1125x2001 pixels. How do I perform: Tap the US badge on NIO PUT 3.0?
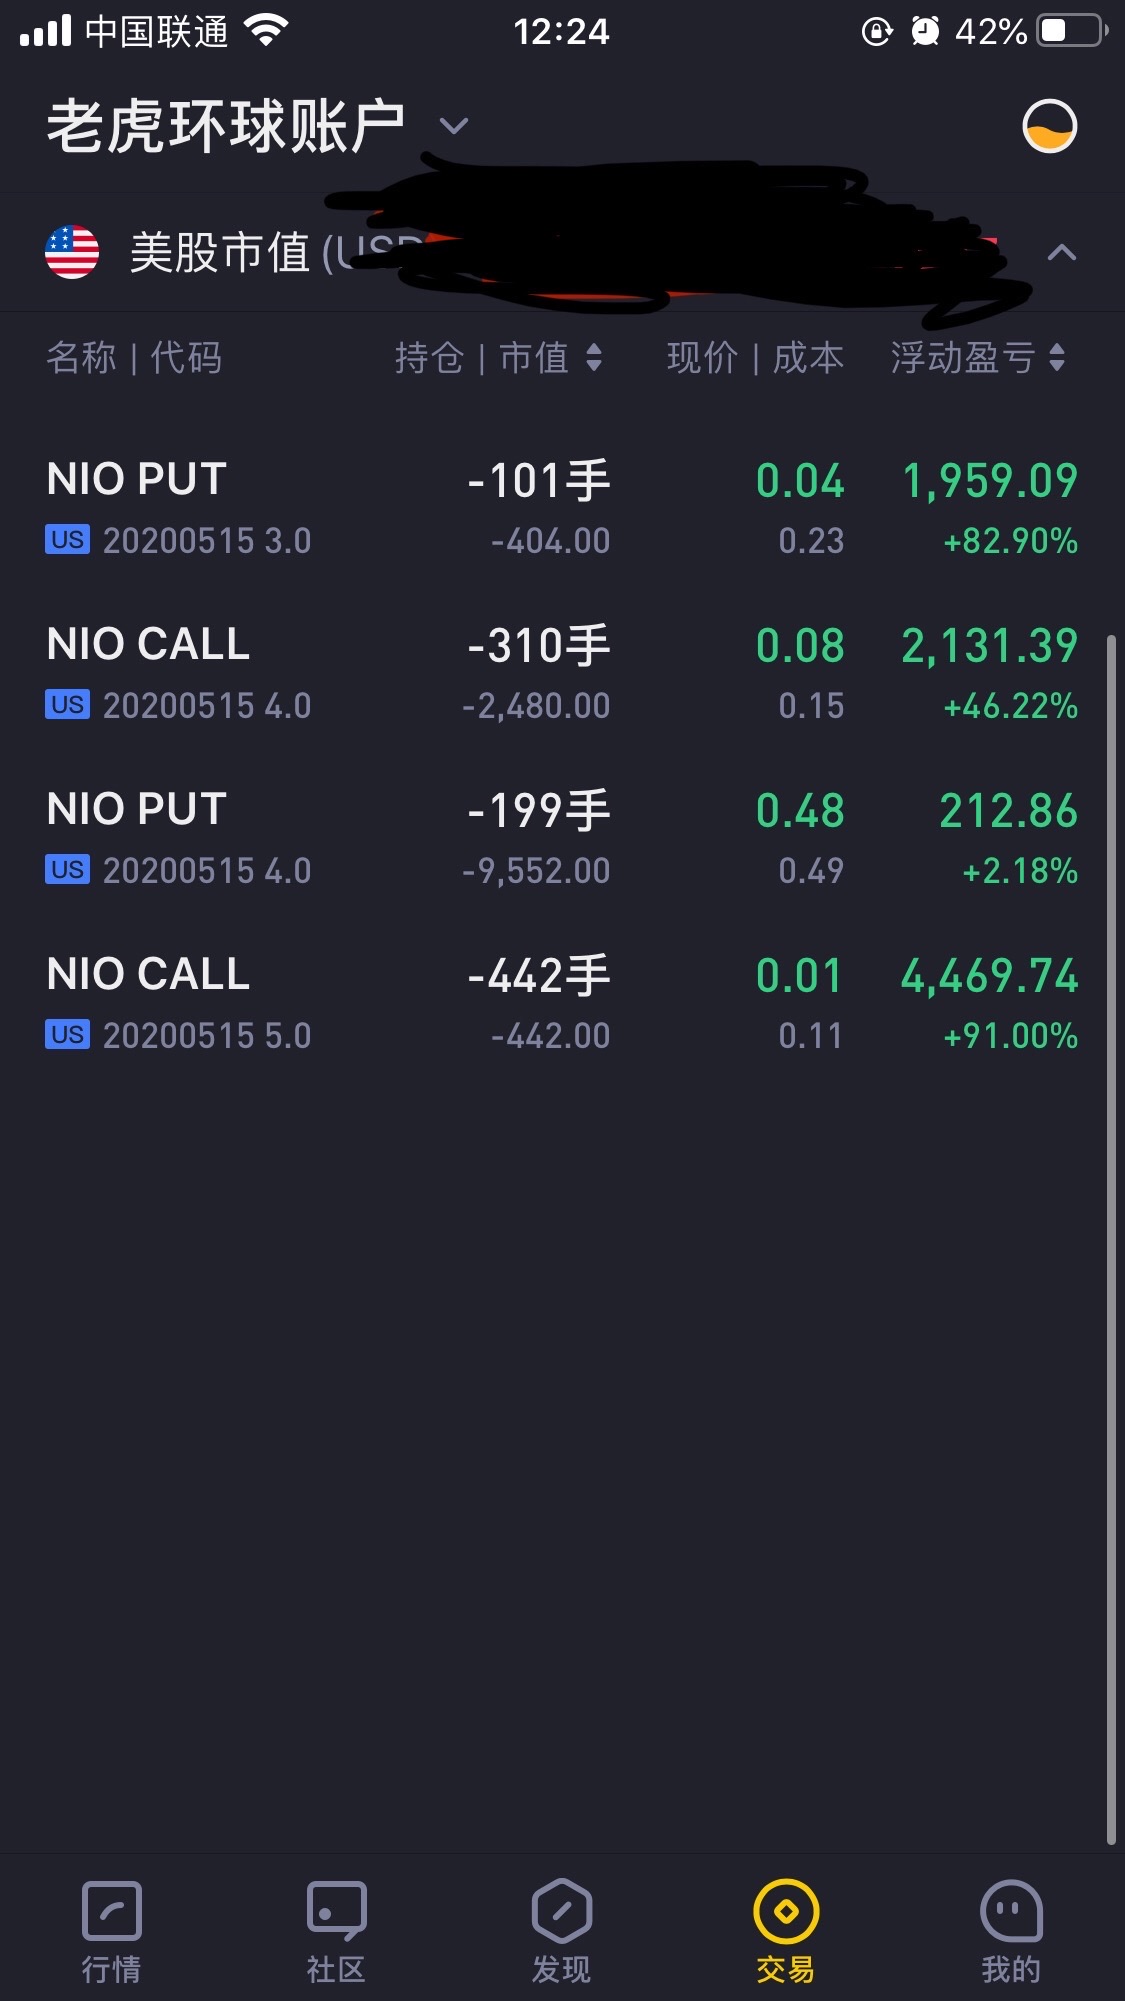tap(67, 540)
